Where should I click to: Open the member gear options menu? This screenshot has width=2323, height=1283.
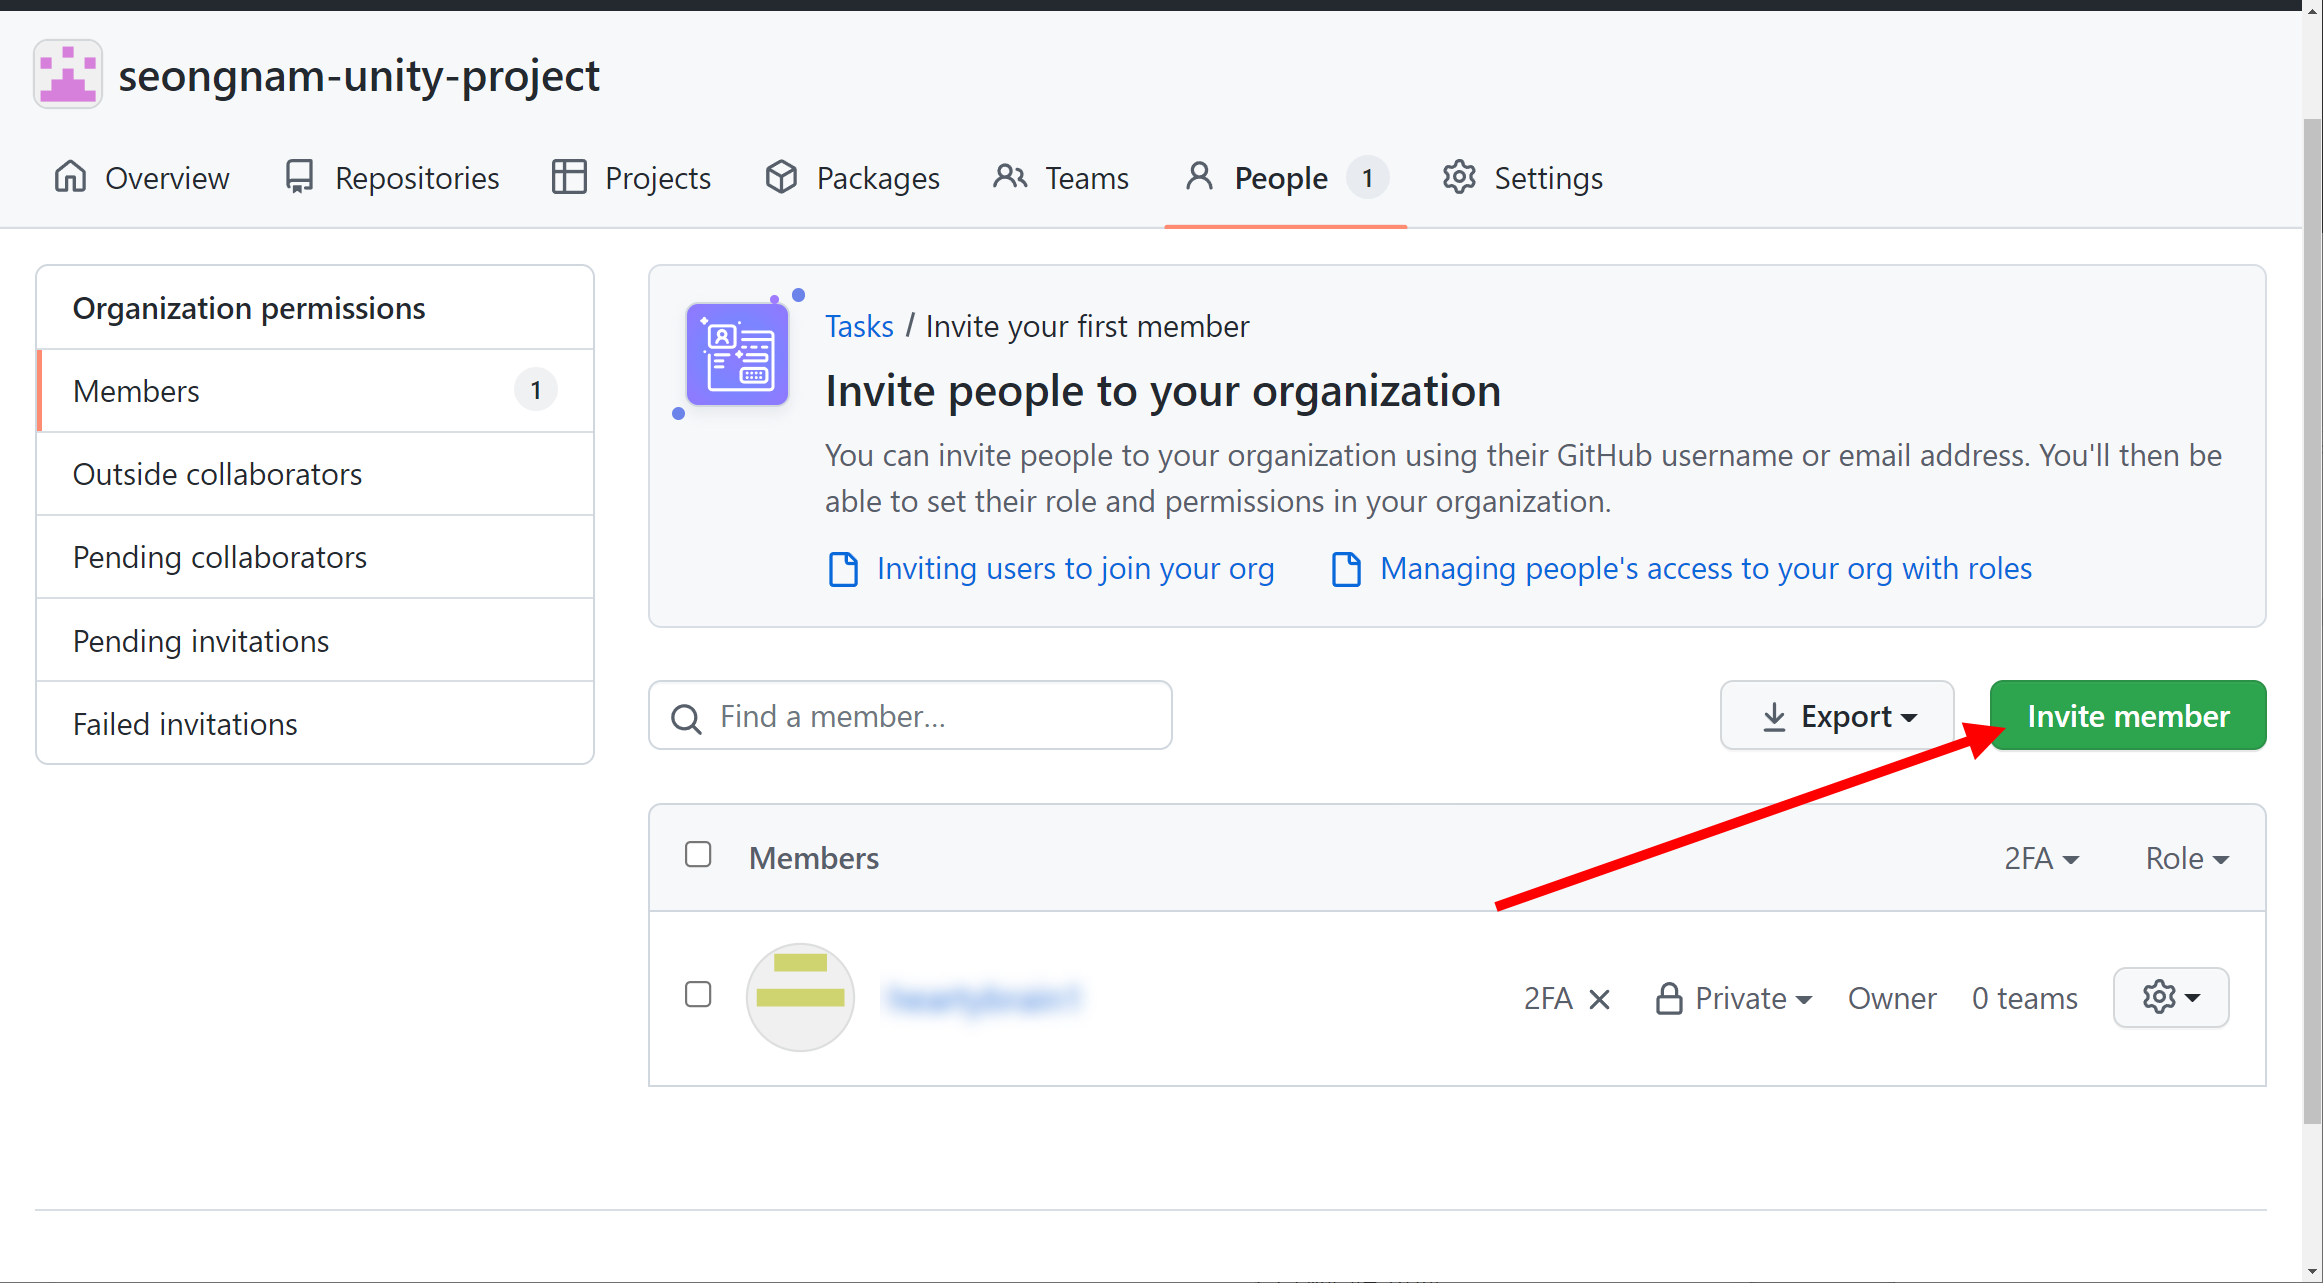tap(2170, 997)
